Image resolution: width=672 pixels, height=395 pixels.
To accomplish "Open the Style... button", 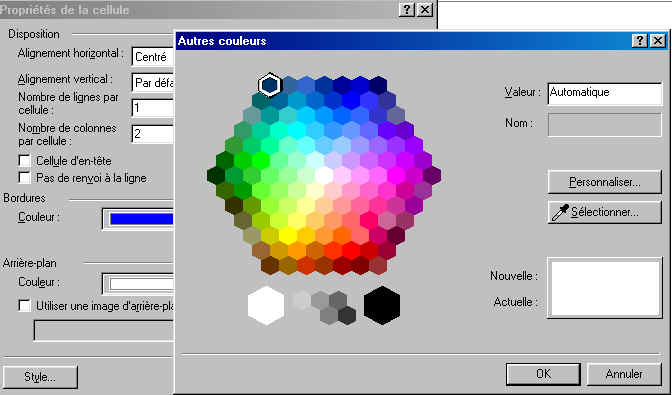I will [x=40, y=377].
